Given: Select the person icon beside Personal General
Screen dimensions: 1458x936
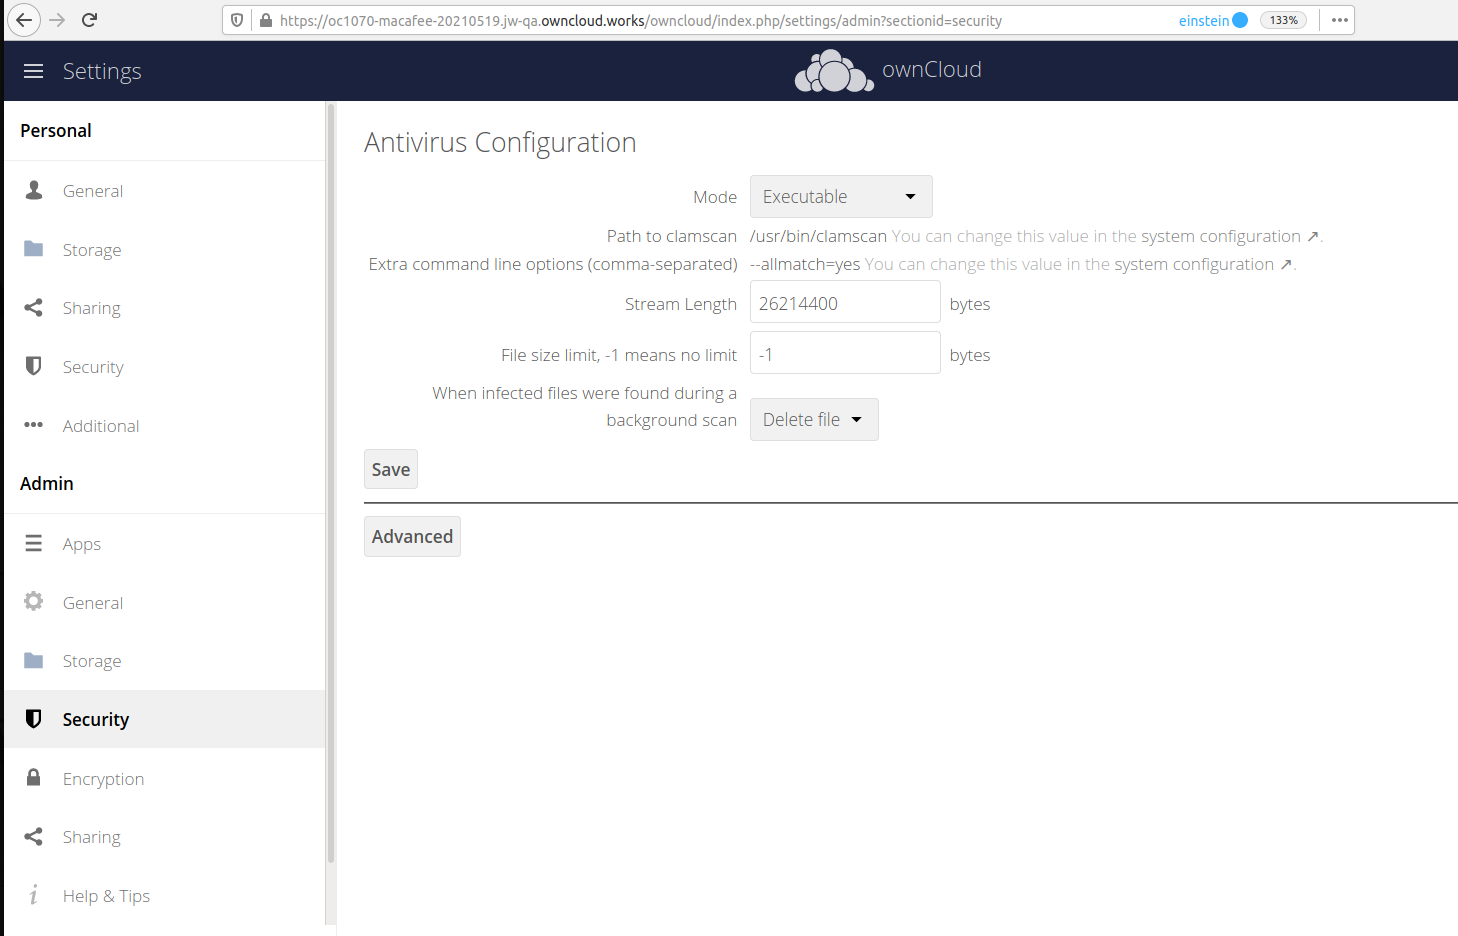Looking at the screenshot, I should 33,190.
